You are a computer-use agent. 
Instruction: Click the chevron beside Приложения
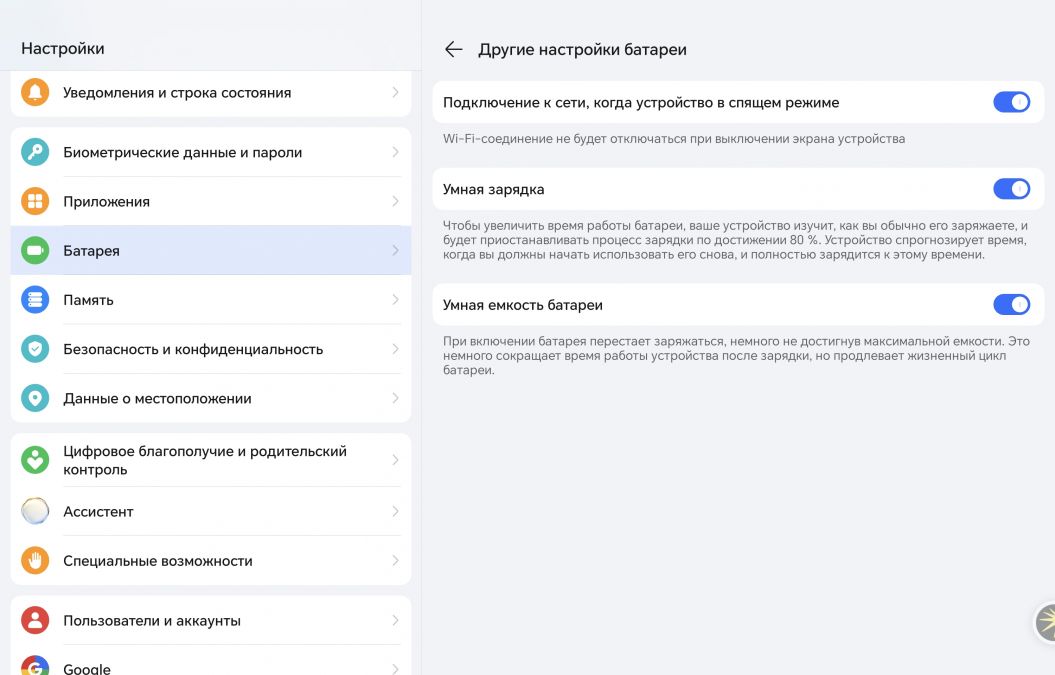click(396, 201)
